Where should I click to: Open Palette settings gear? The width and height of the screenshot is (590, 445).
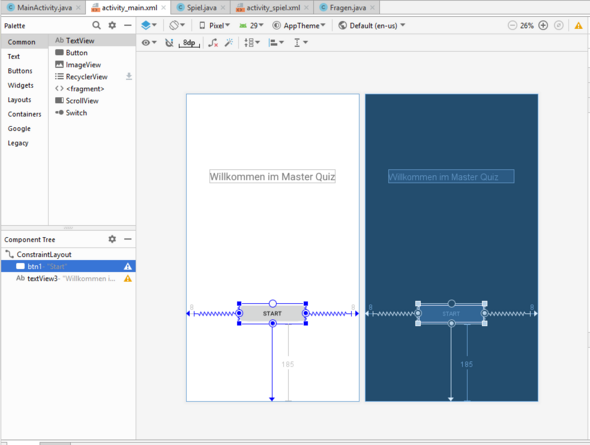coord(112,25)
